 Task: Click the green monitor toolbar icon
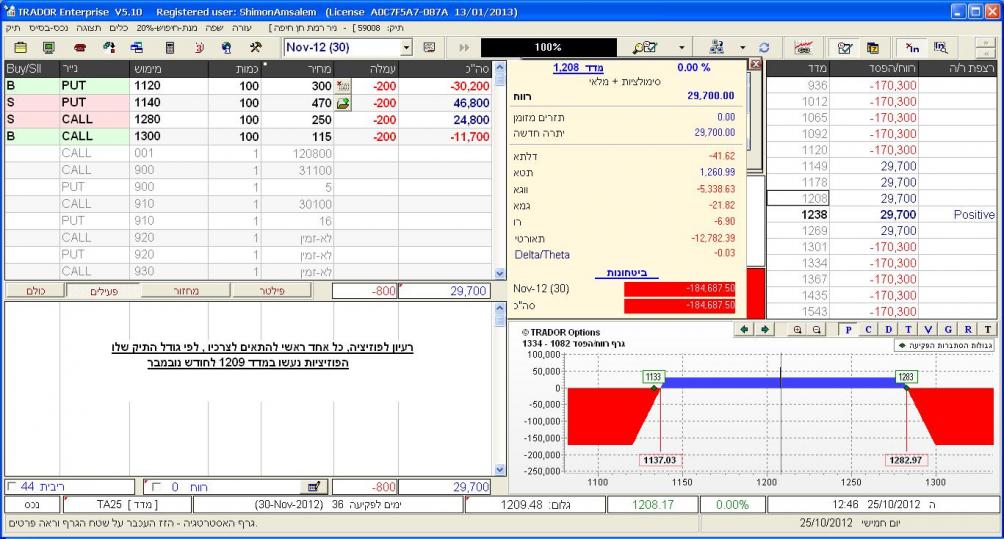point(48,47)
